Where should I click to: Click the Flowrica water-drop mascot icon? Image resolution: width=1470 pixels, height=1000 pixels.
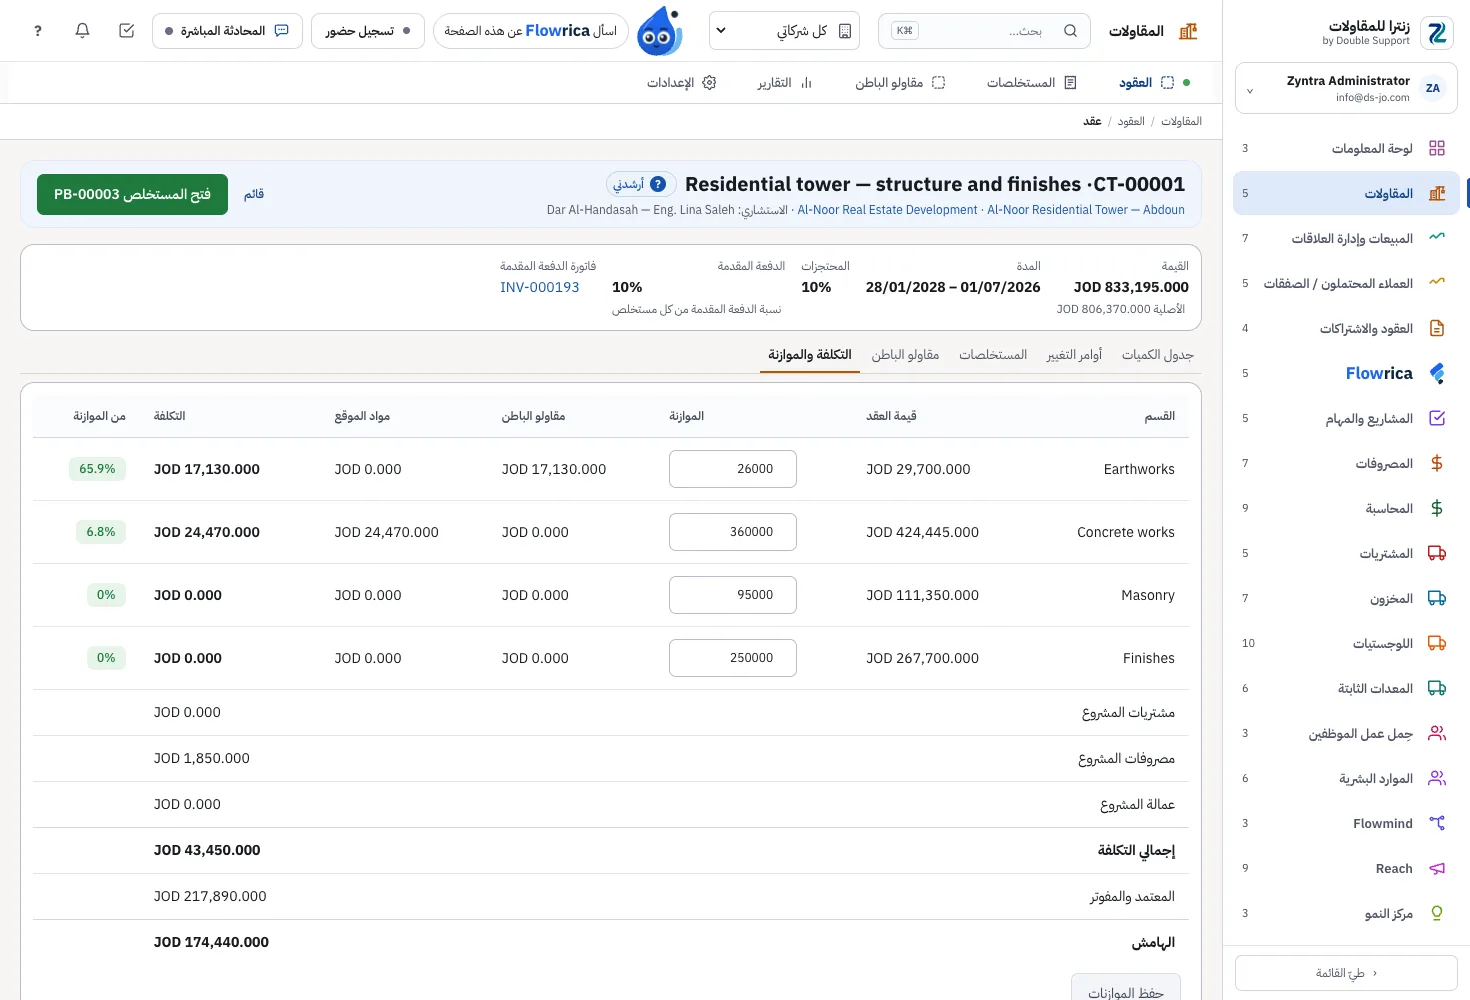tap(660, 31)
